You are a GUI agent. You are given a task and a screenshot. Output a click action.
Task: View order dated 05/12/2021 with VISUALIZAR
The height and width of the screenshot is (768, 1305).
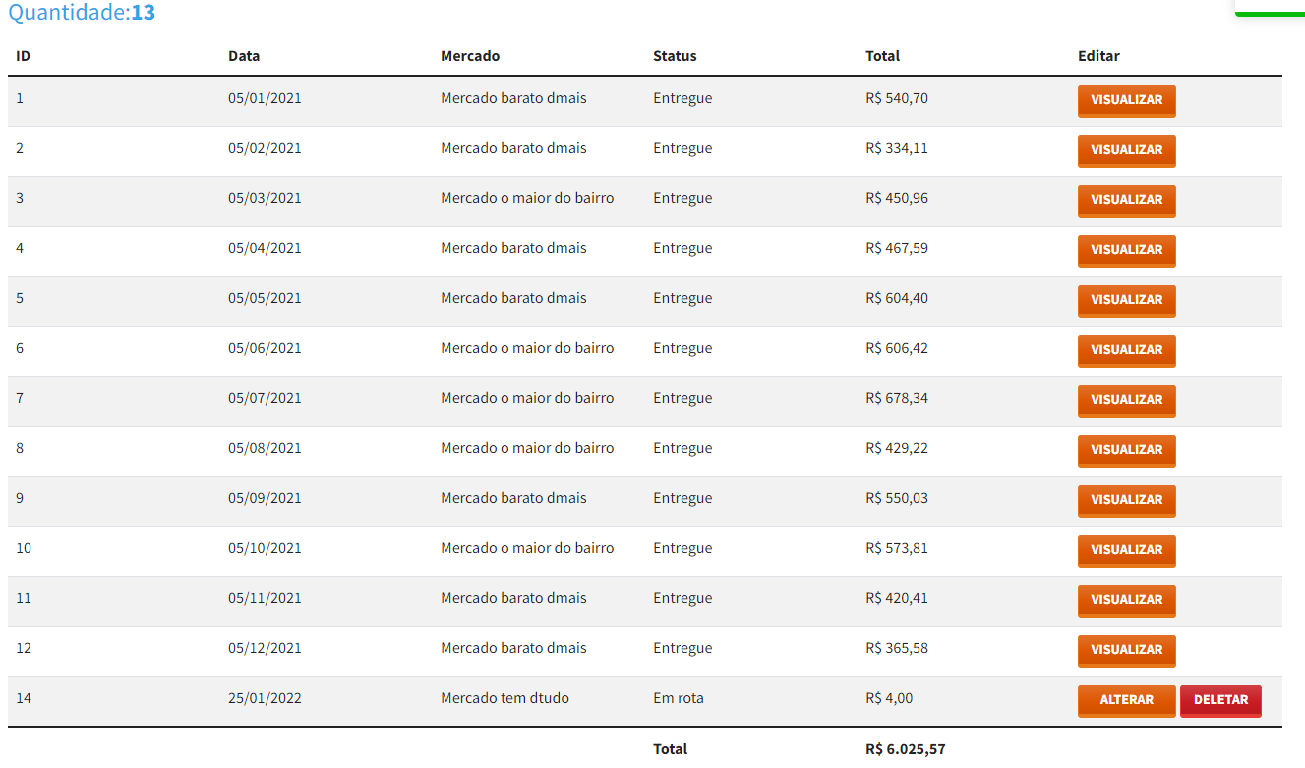click(1126, 651)
